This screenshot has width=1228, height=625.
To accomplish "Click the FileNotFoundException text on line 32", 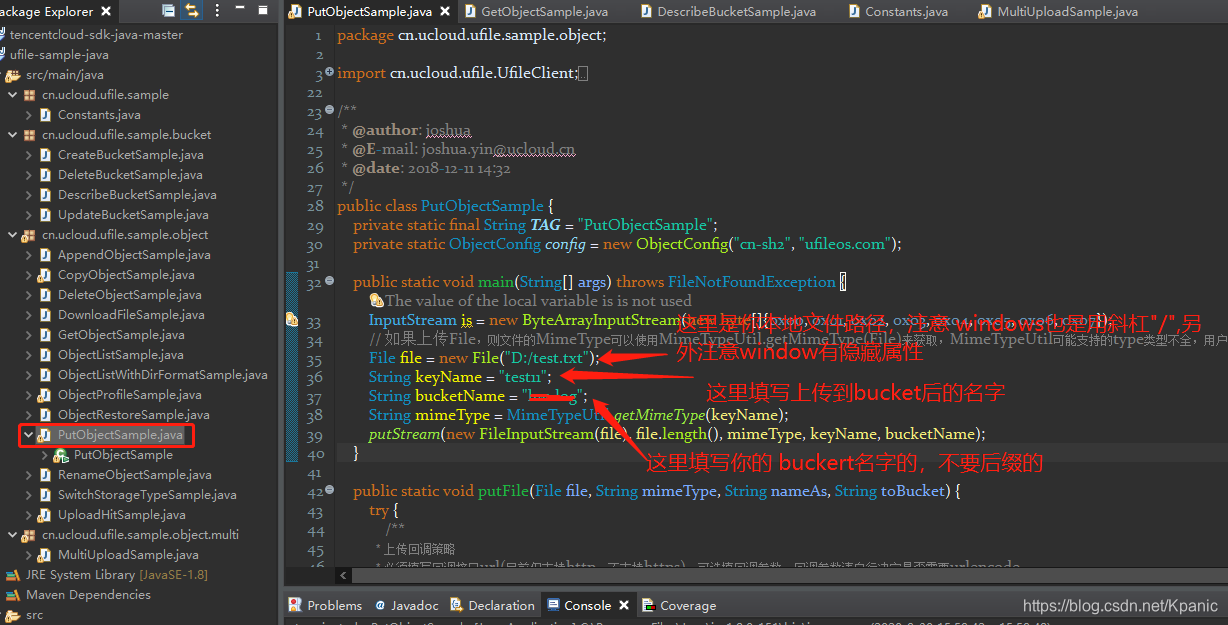I will [x=754, y=282].
